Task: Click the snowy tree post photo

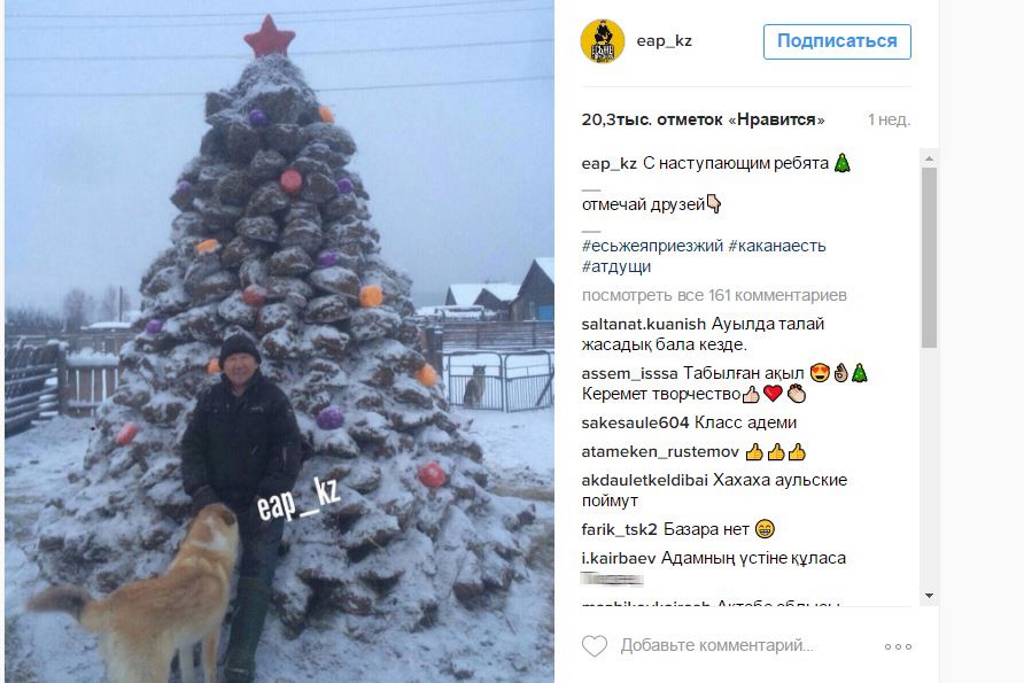Action: click(280, 342)
